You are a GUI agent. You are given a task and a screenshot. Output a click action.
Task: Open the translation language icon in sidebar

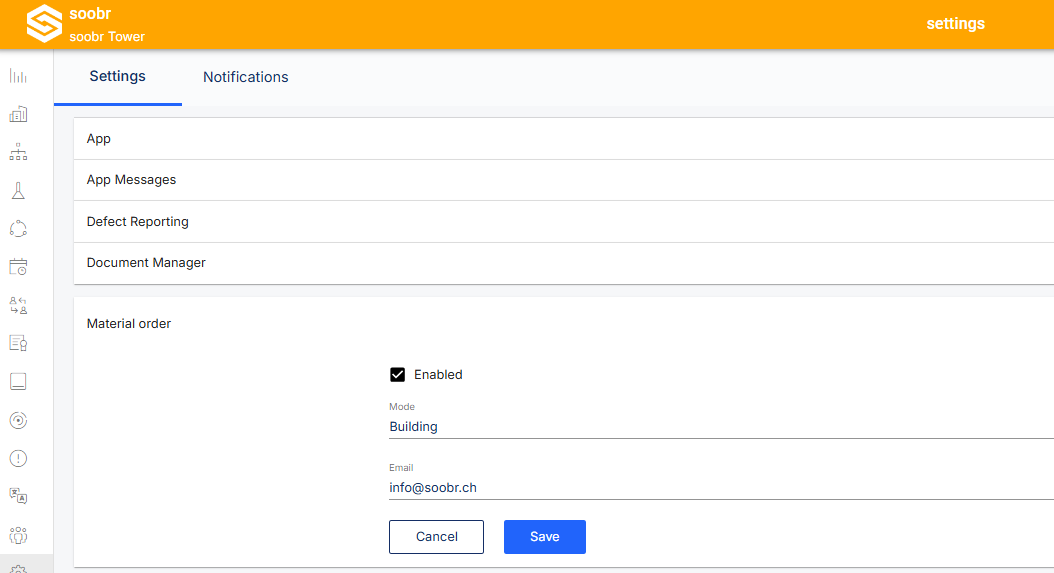(x=18, y=496)
